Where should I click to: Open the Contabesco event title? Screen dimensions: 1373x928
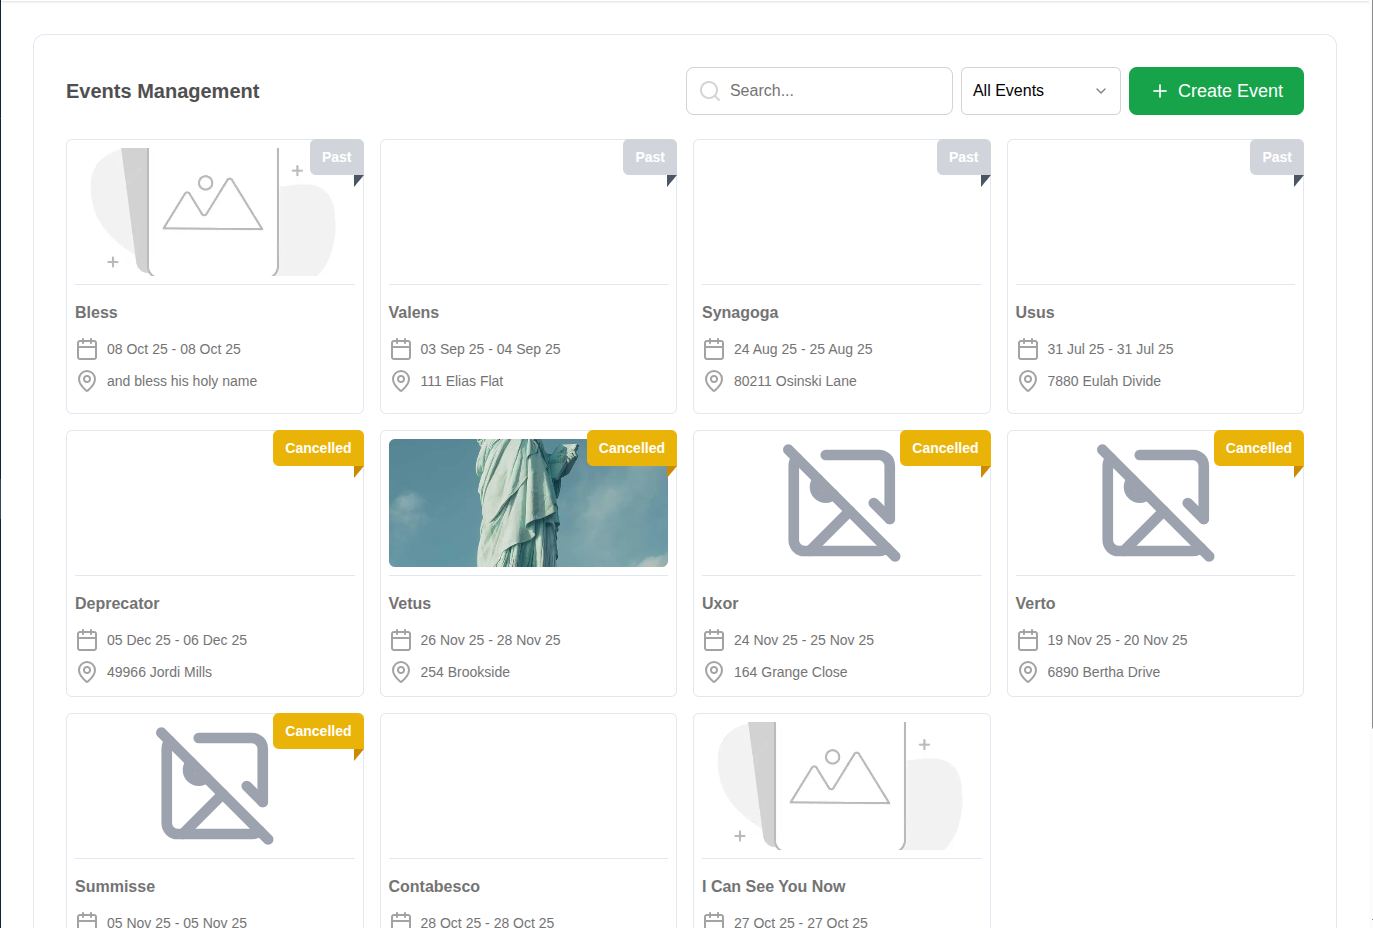434,886
